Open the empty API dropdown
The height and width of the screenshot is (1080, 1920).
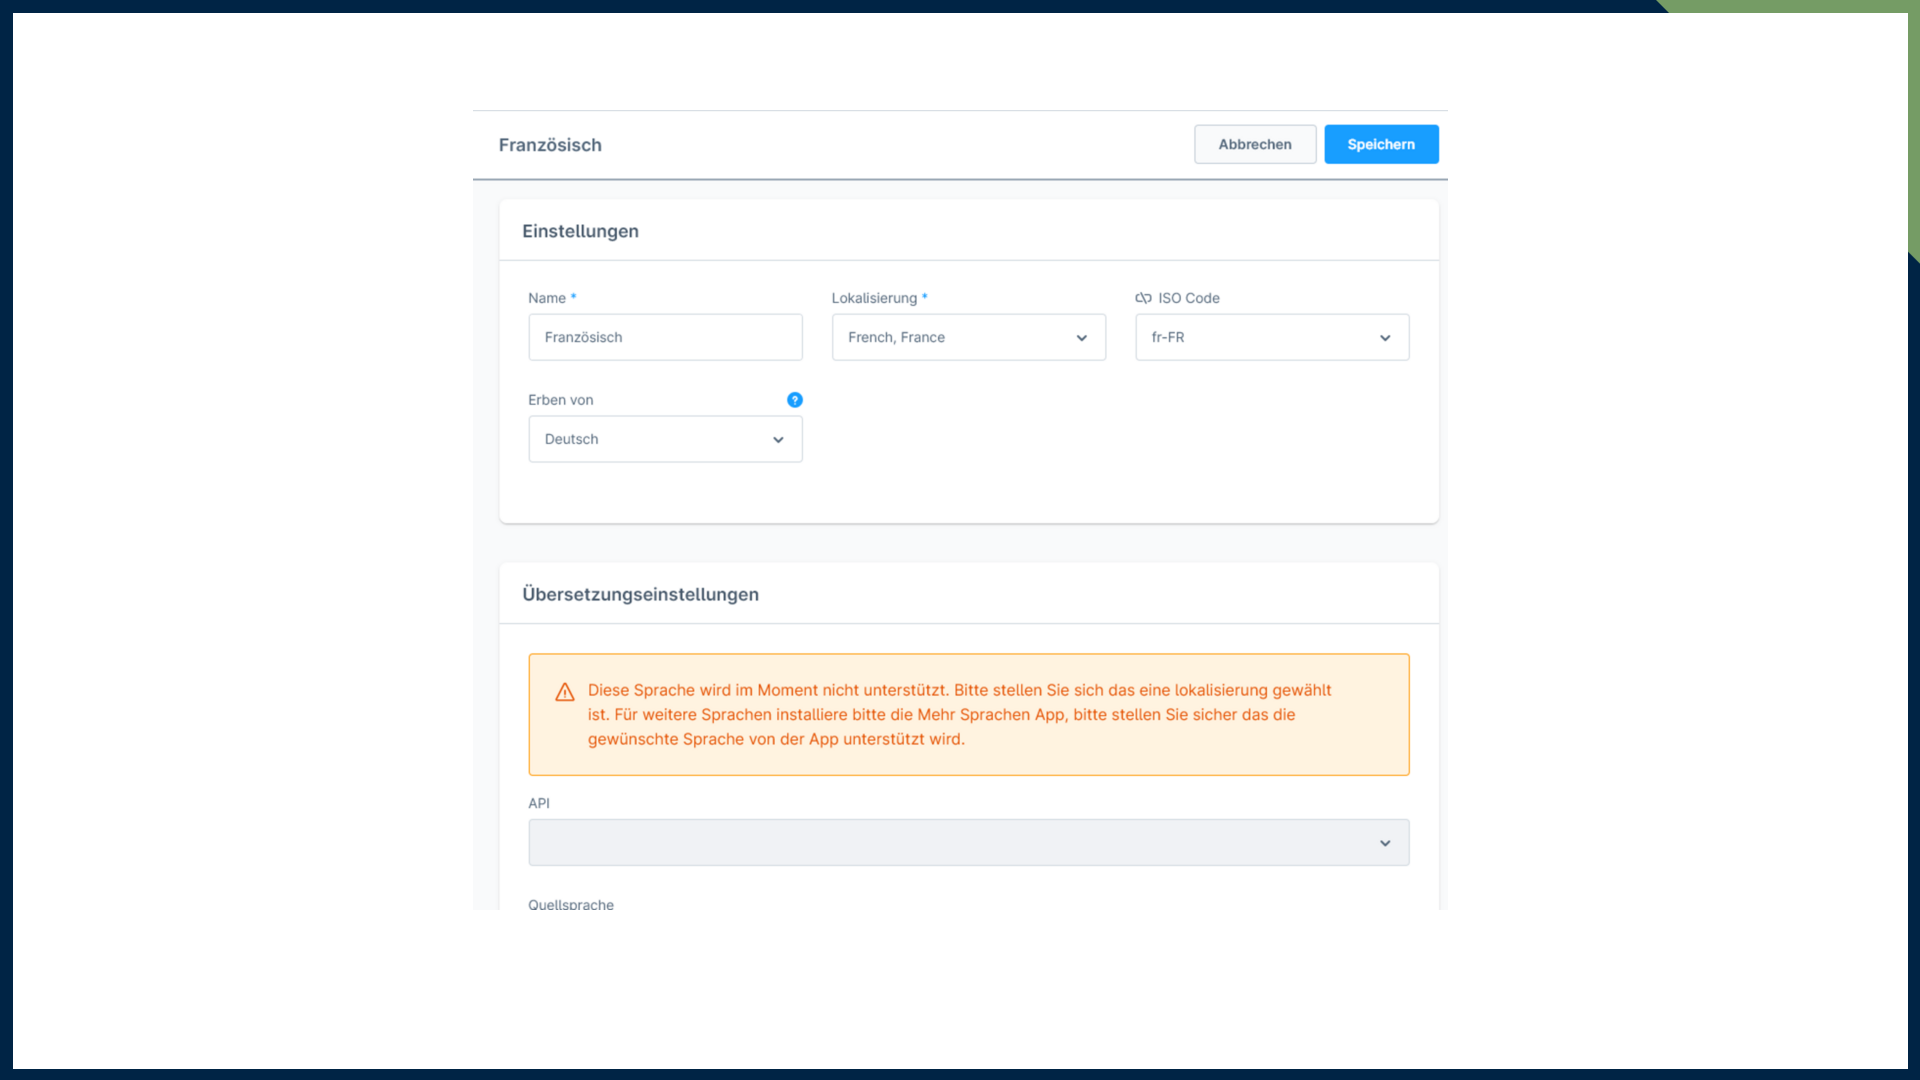point(950,843)
